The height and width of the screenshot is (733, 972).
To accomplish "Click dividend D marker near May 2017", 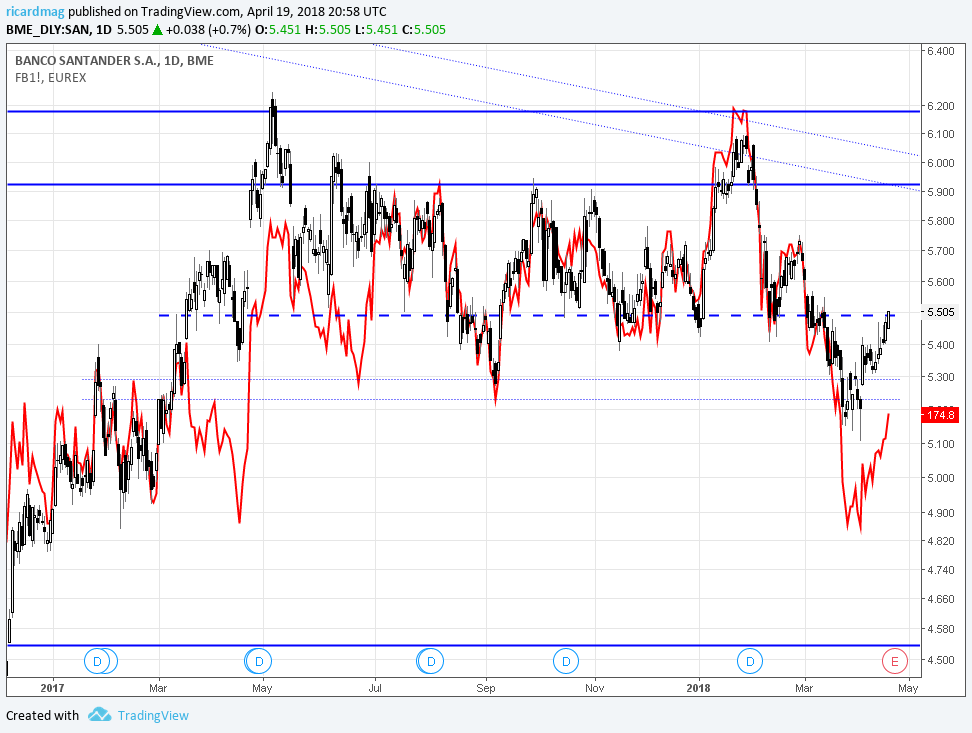I will click(259, 662).
